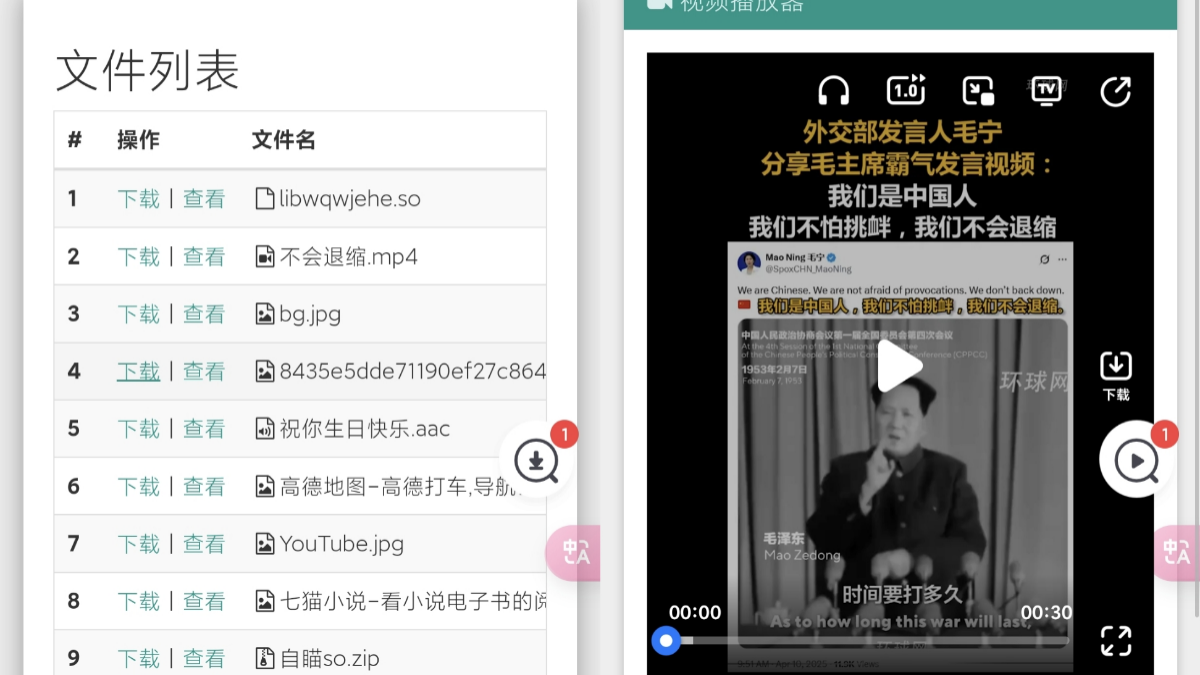
Task: Tap the headphones audio-only icon
Action: [833, 91]
